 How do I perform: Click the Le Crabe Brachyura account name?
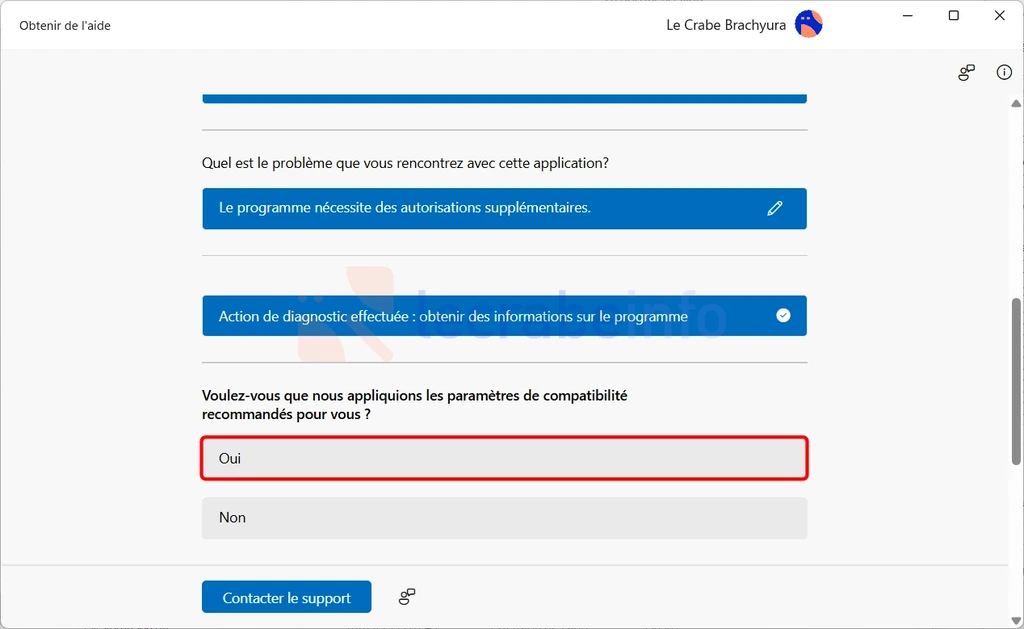tap(726, 25)
